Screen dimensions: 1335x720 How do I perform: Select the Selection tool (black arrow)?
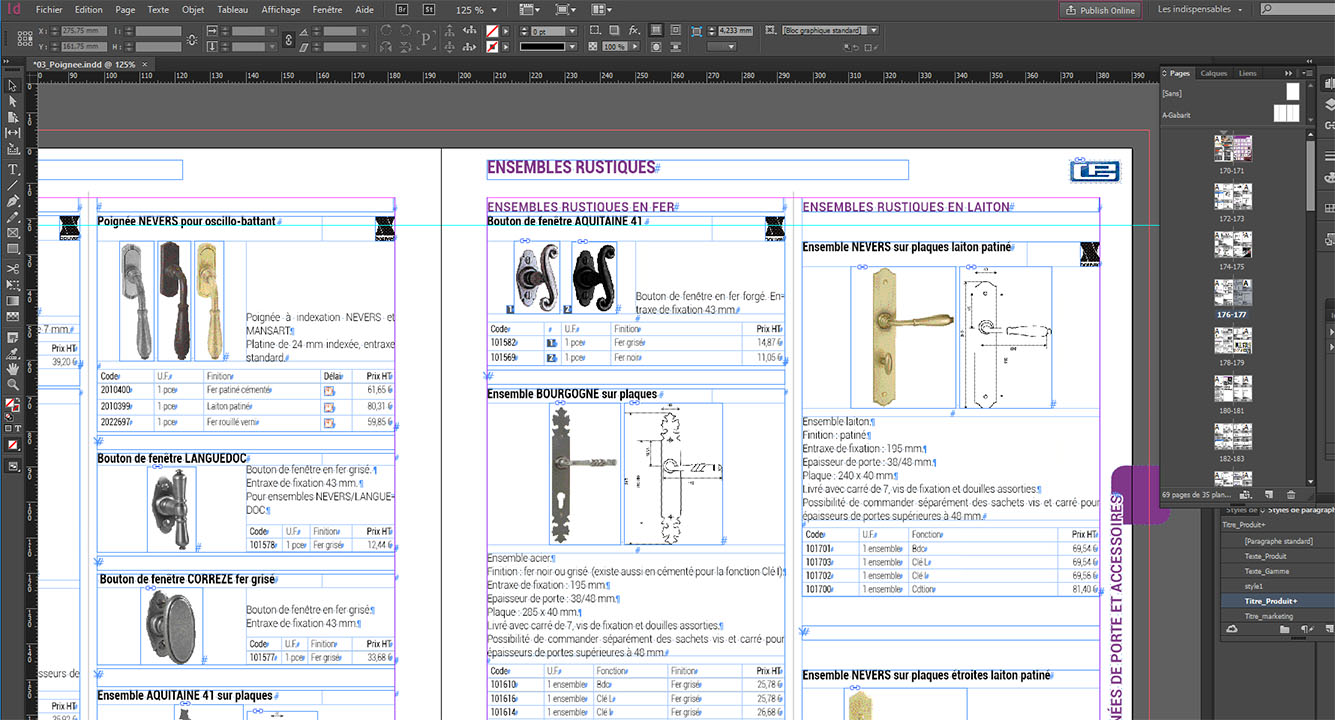[x=13, y=85]
